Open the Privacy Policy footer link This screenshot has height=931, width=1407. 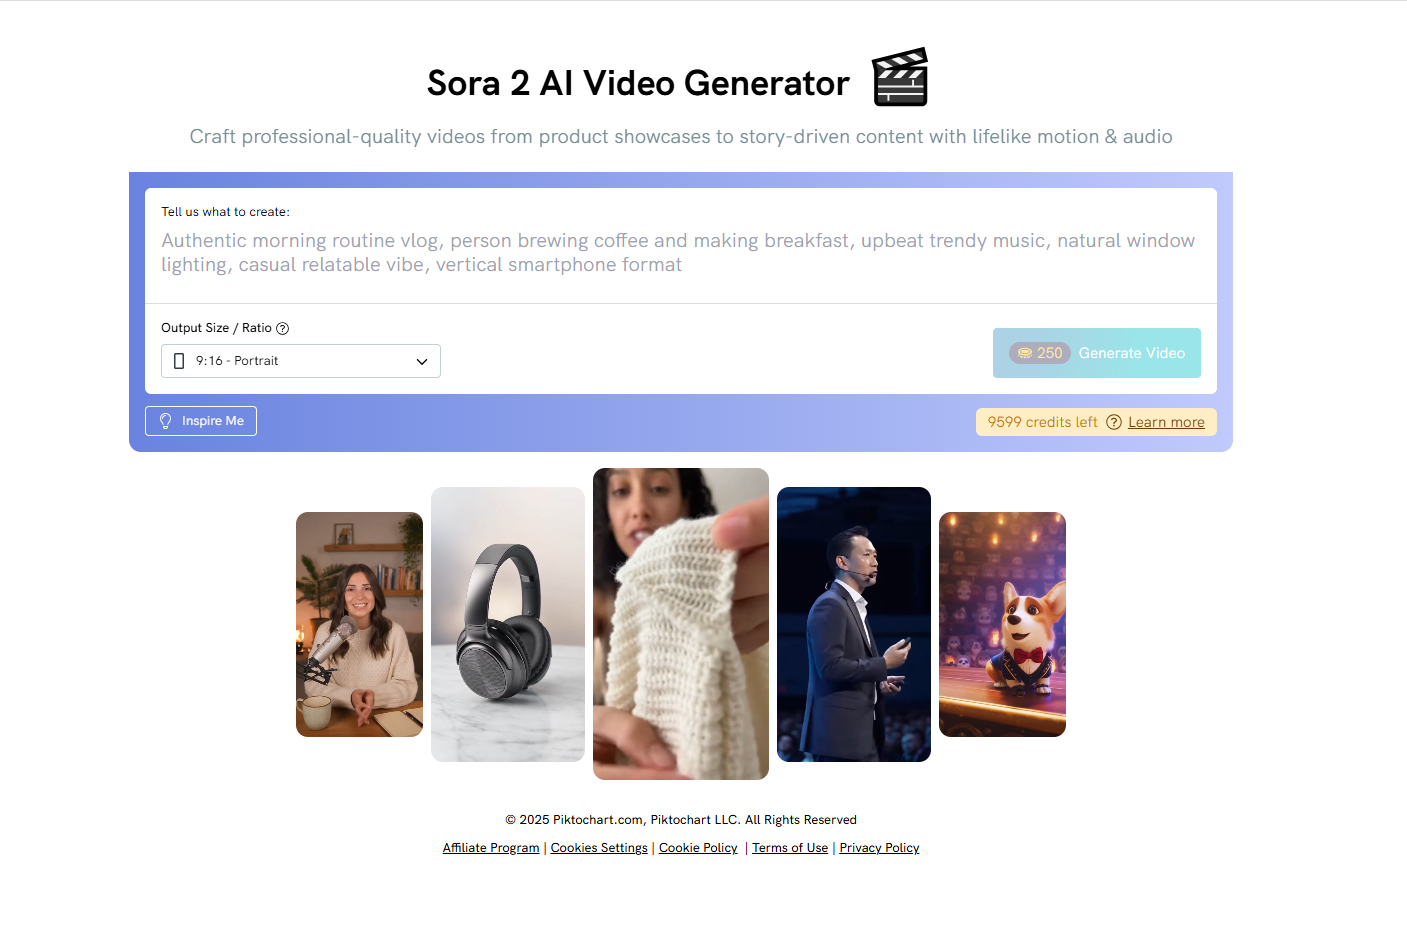point(879,848)
